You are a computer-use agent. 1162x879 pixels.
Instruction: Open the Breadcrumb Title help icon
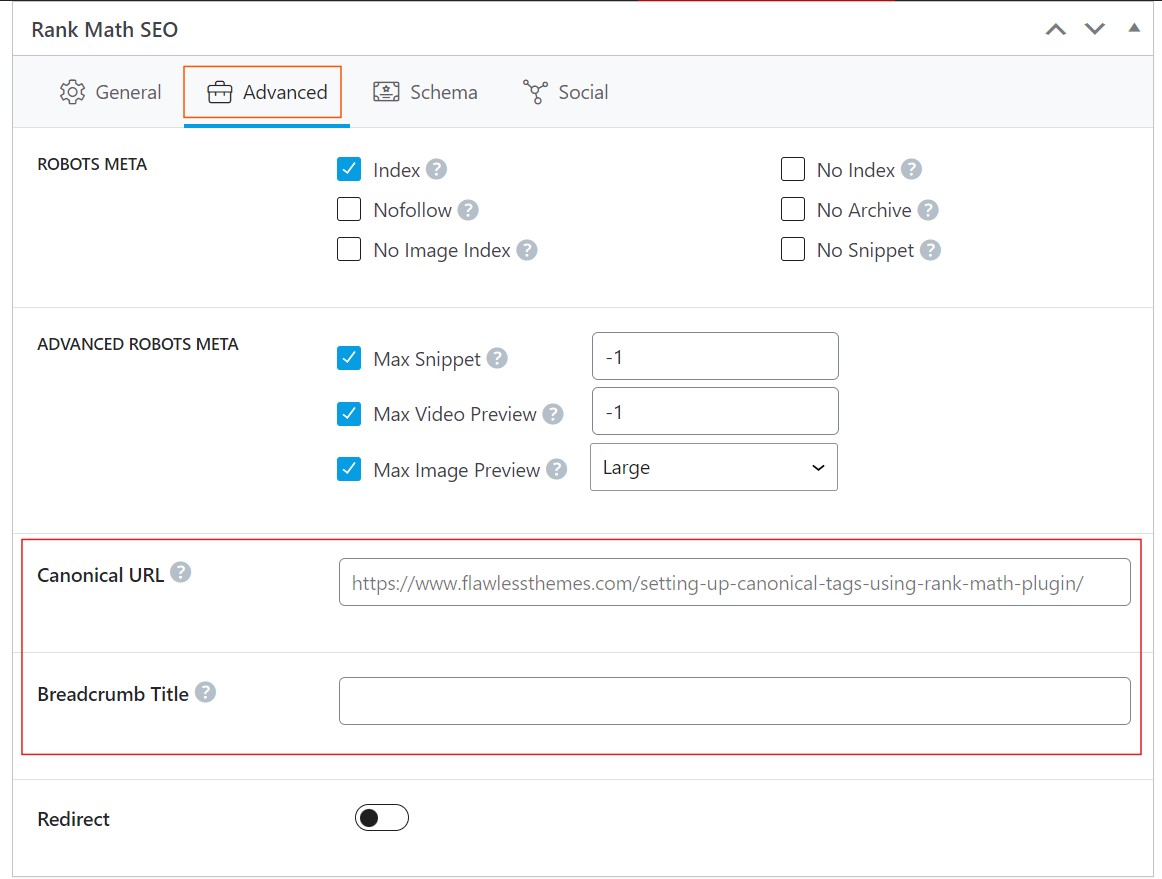204,691
